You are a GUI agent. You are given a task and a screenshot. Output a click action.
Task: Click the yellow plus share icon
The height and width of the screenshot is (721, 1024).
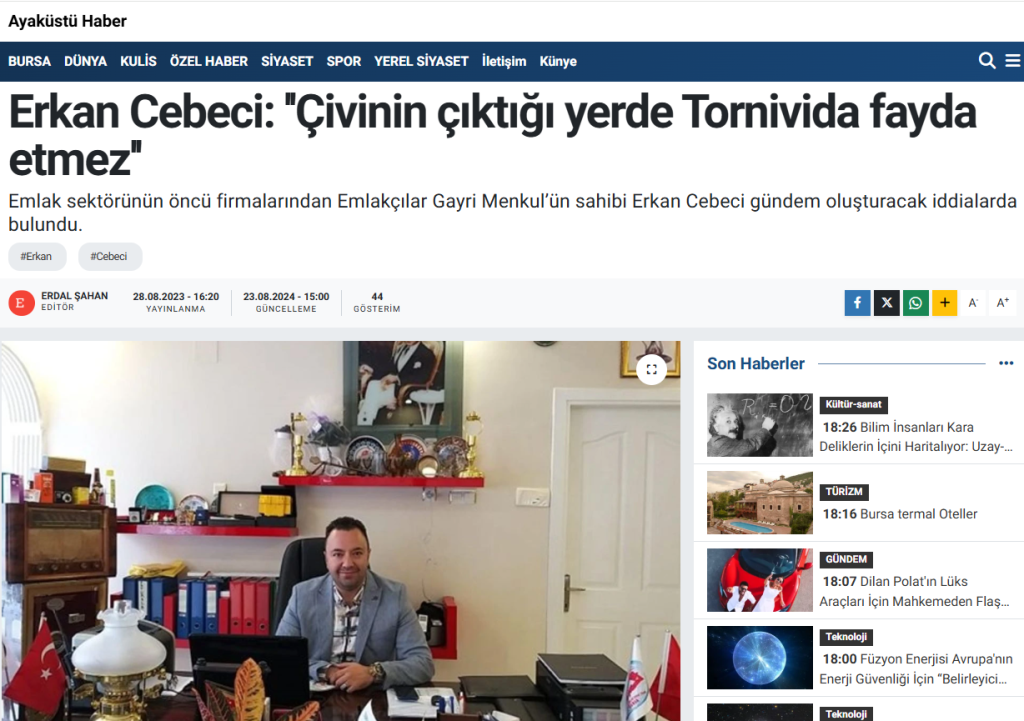[944, 303]
